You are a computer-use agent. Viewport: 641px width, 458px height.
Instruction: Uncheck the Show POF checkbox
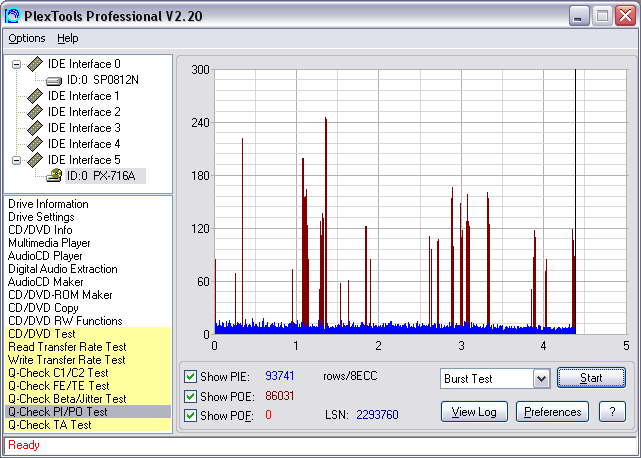click(190, 415)
